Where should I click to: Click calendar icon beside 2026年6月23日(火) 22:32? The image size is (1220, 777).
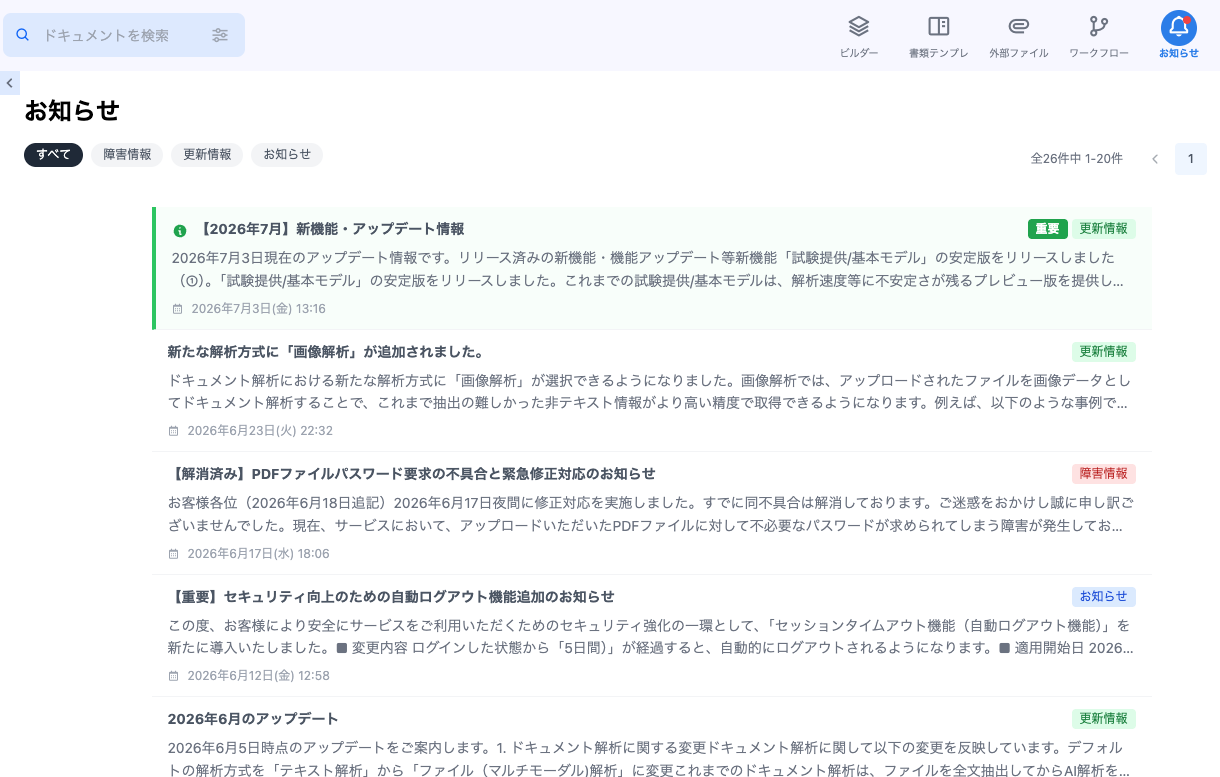(174, 431)
